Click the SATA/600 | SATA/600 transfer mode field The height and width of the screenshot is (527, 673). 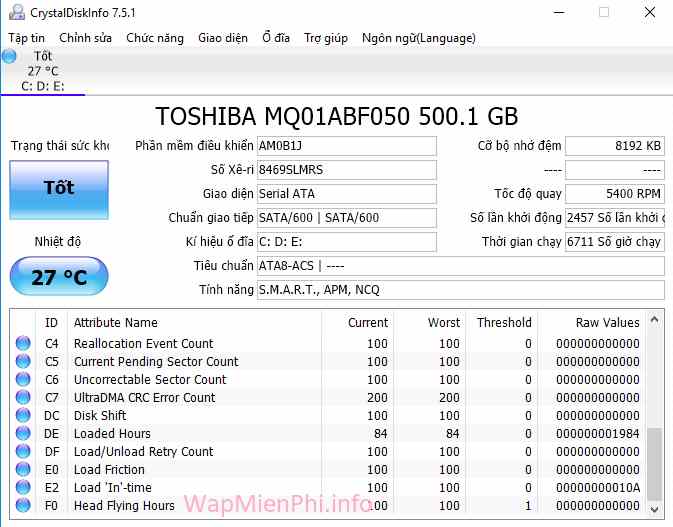[x=347, y=218]
